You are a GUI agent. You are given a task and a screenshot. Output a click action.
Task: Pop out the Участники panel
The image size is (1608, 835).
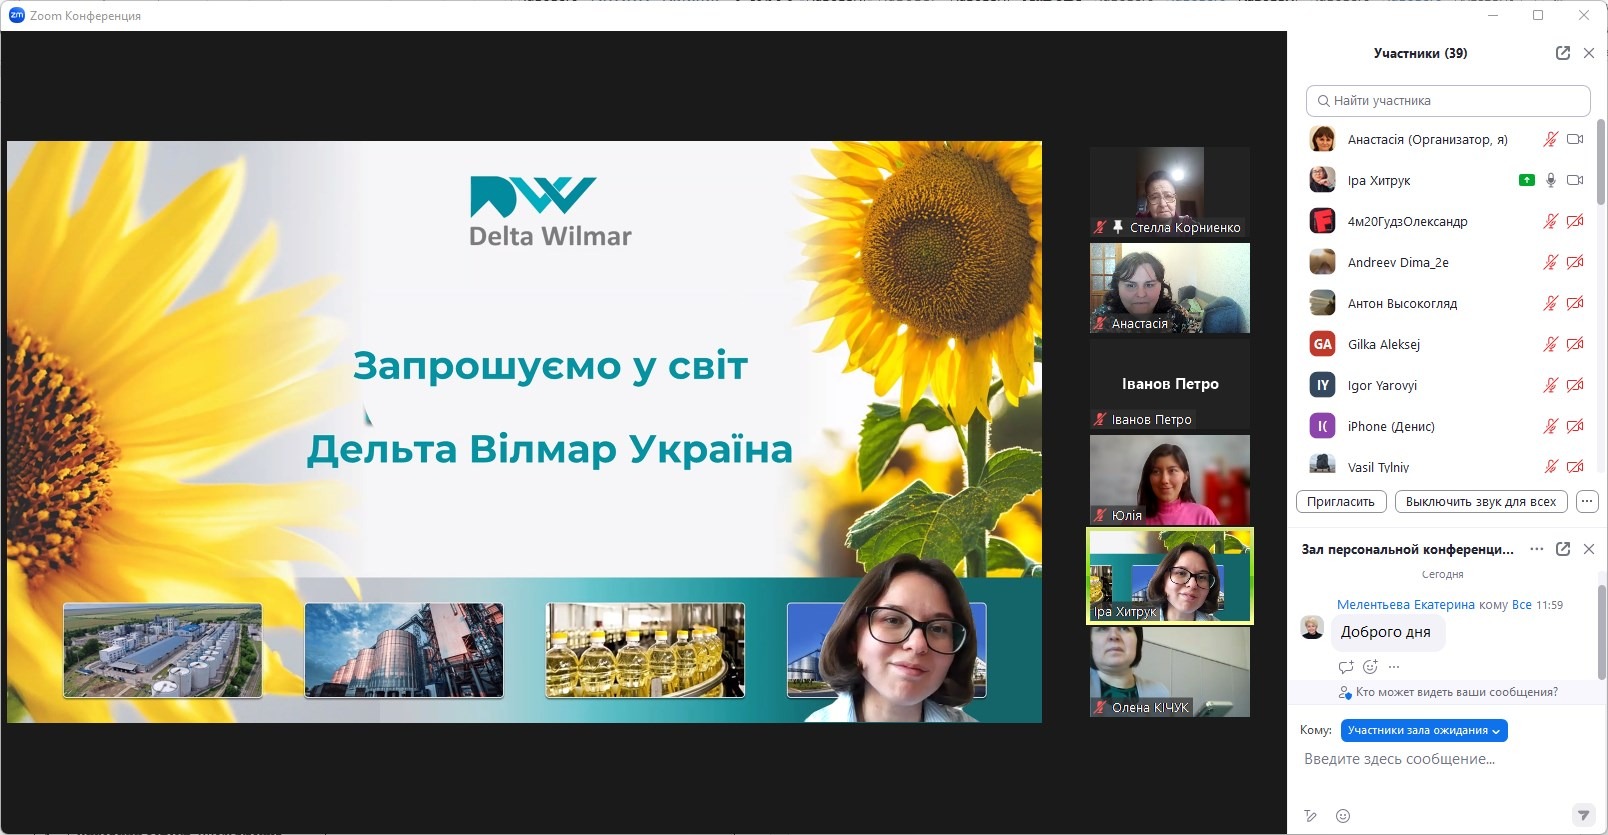click(1563, 53)
